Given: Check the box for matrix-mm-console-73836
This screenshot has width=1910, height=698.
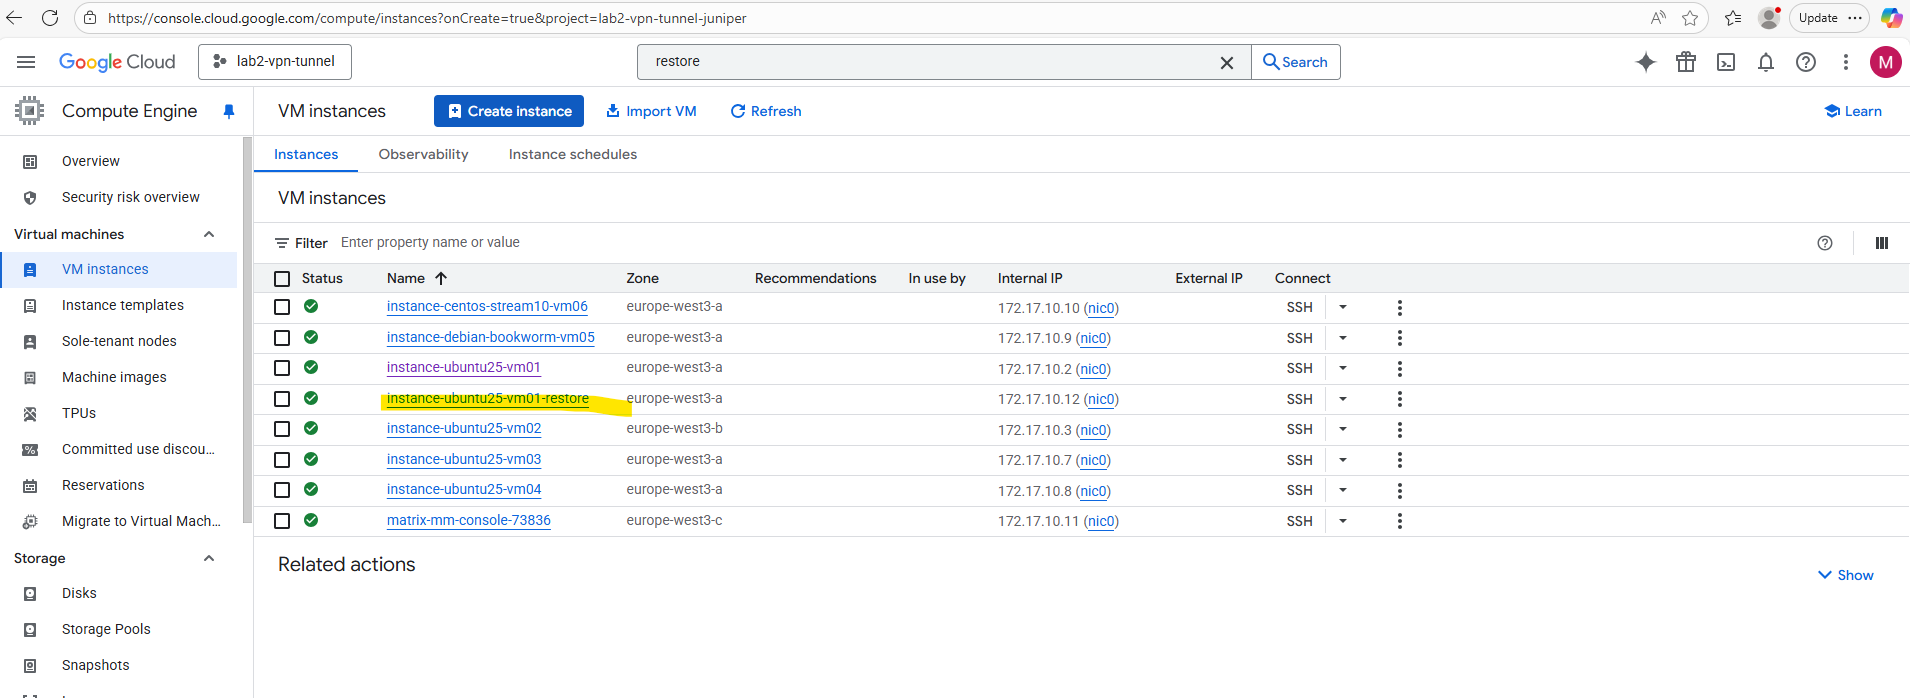Looking at the screenshot, I should (282, 521).
